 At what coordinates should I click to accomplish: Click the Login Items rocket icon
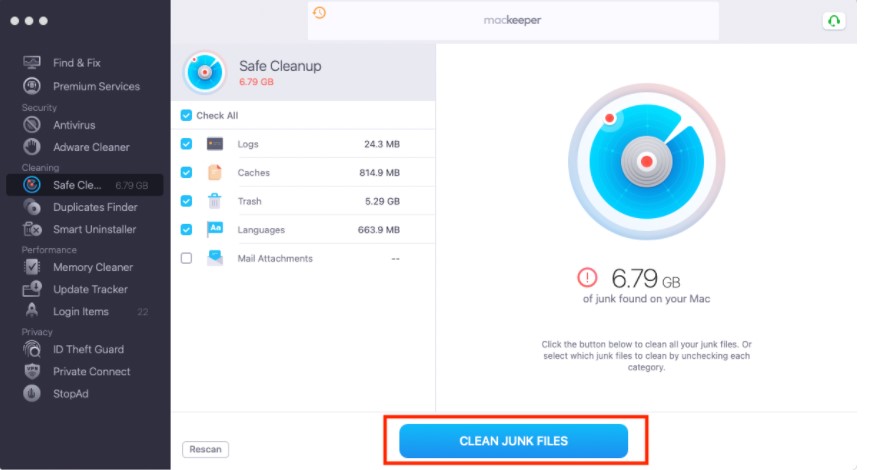click(32, 311)
